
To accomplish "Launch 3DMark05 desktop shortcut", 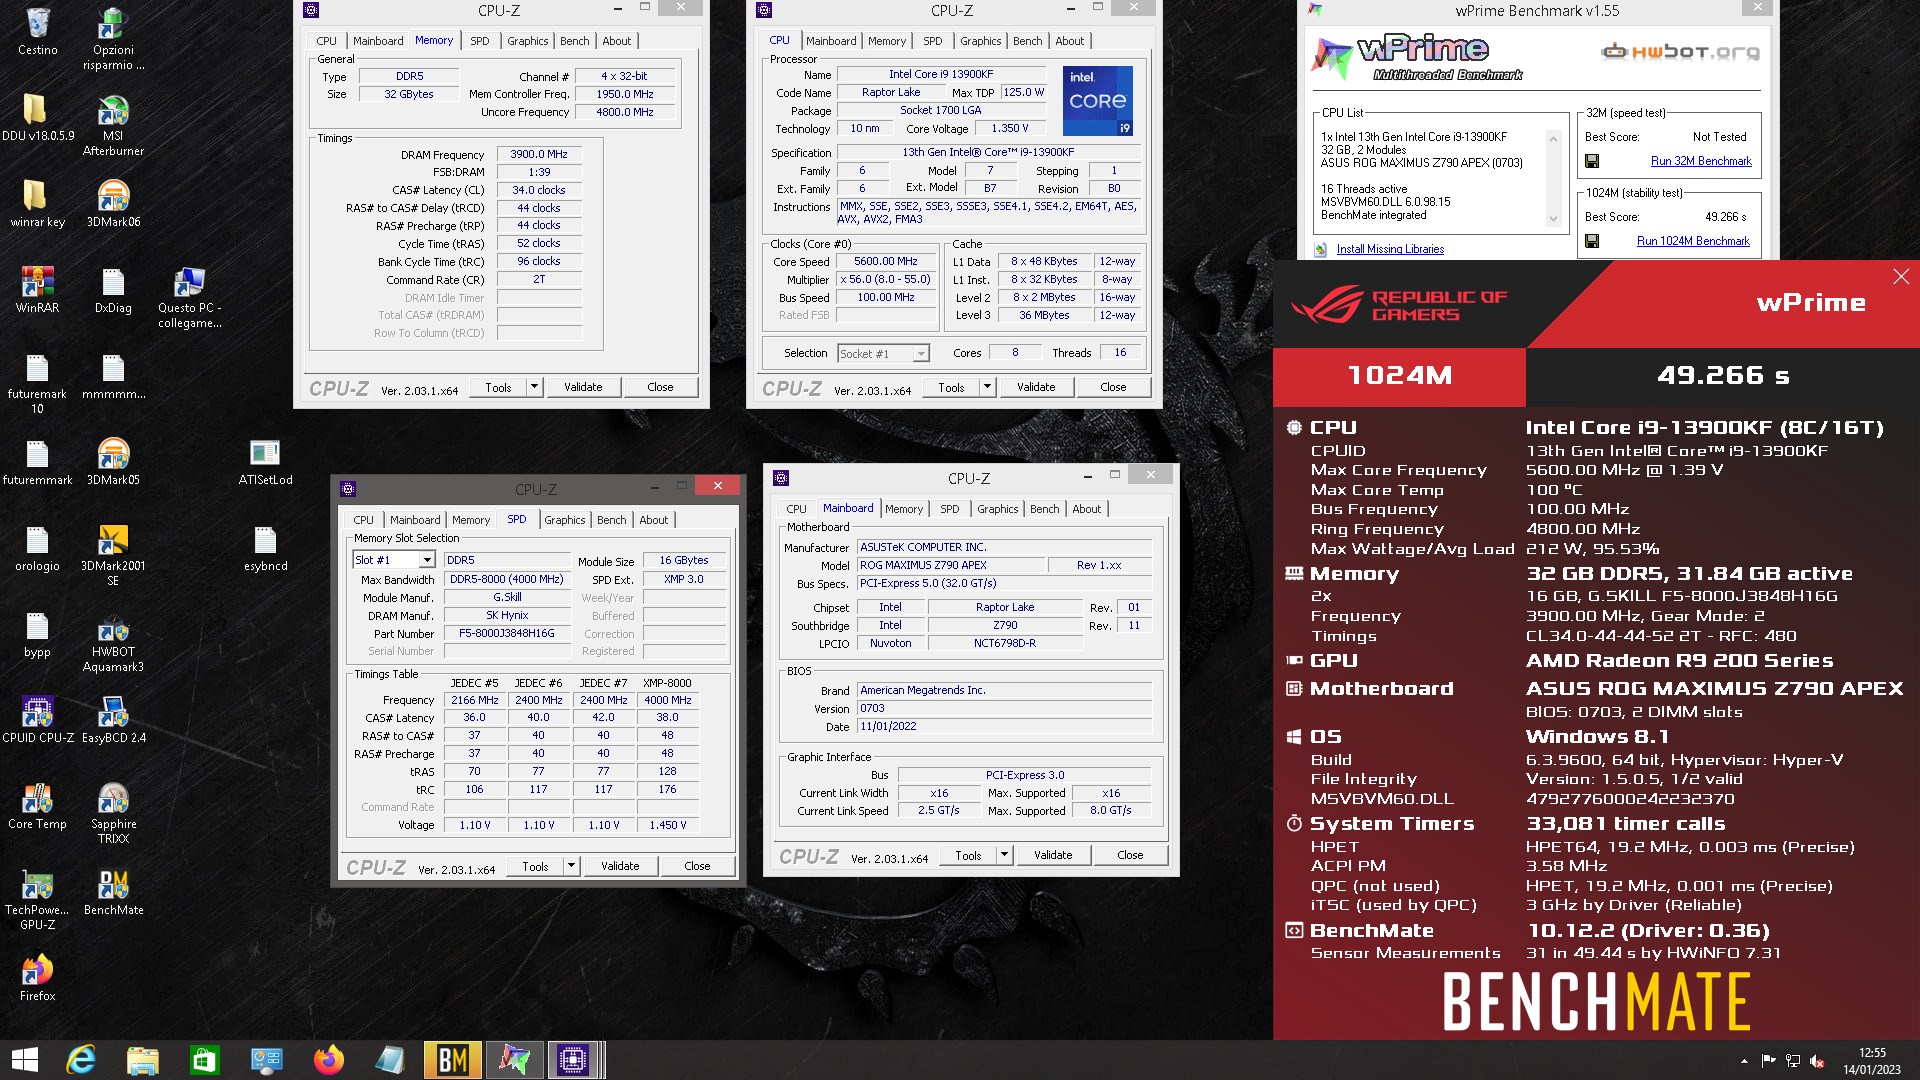I will coord(113,461).
